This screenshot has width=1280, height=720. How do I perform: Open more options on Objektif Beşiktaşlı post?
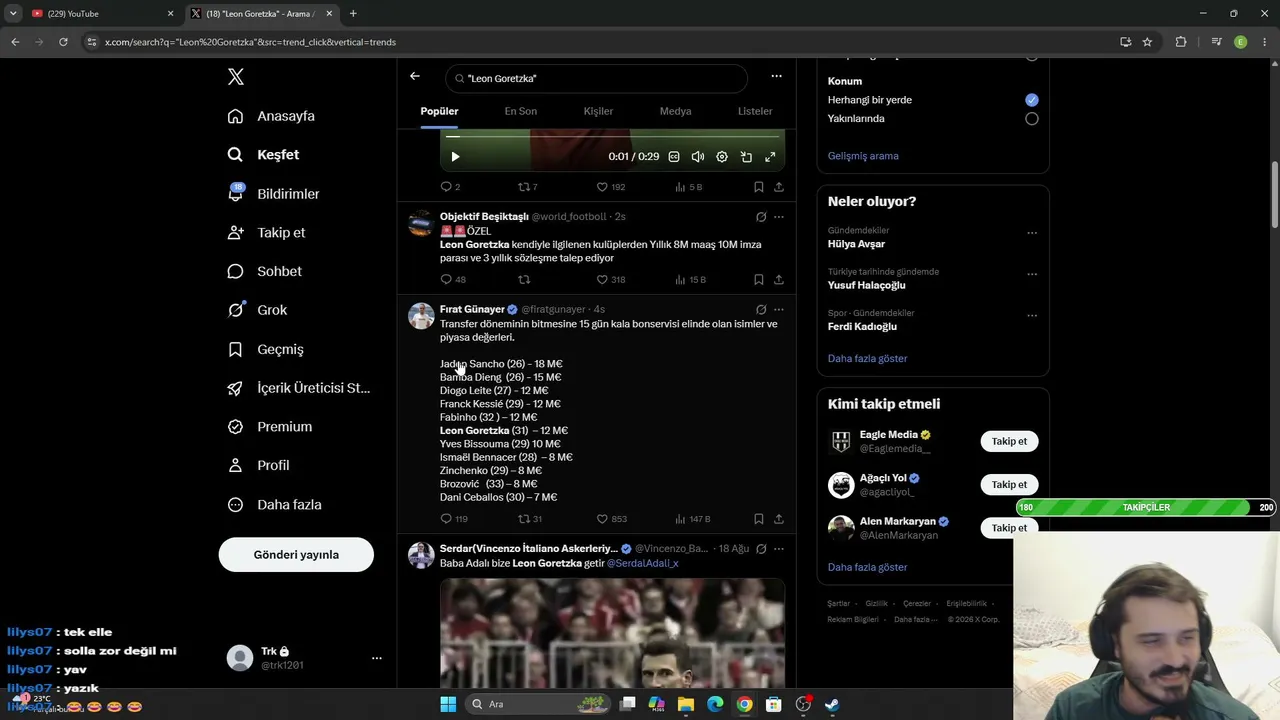click(x=779, y=217)
